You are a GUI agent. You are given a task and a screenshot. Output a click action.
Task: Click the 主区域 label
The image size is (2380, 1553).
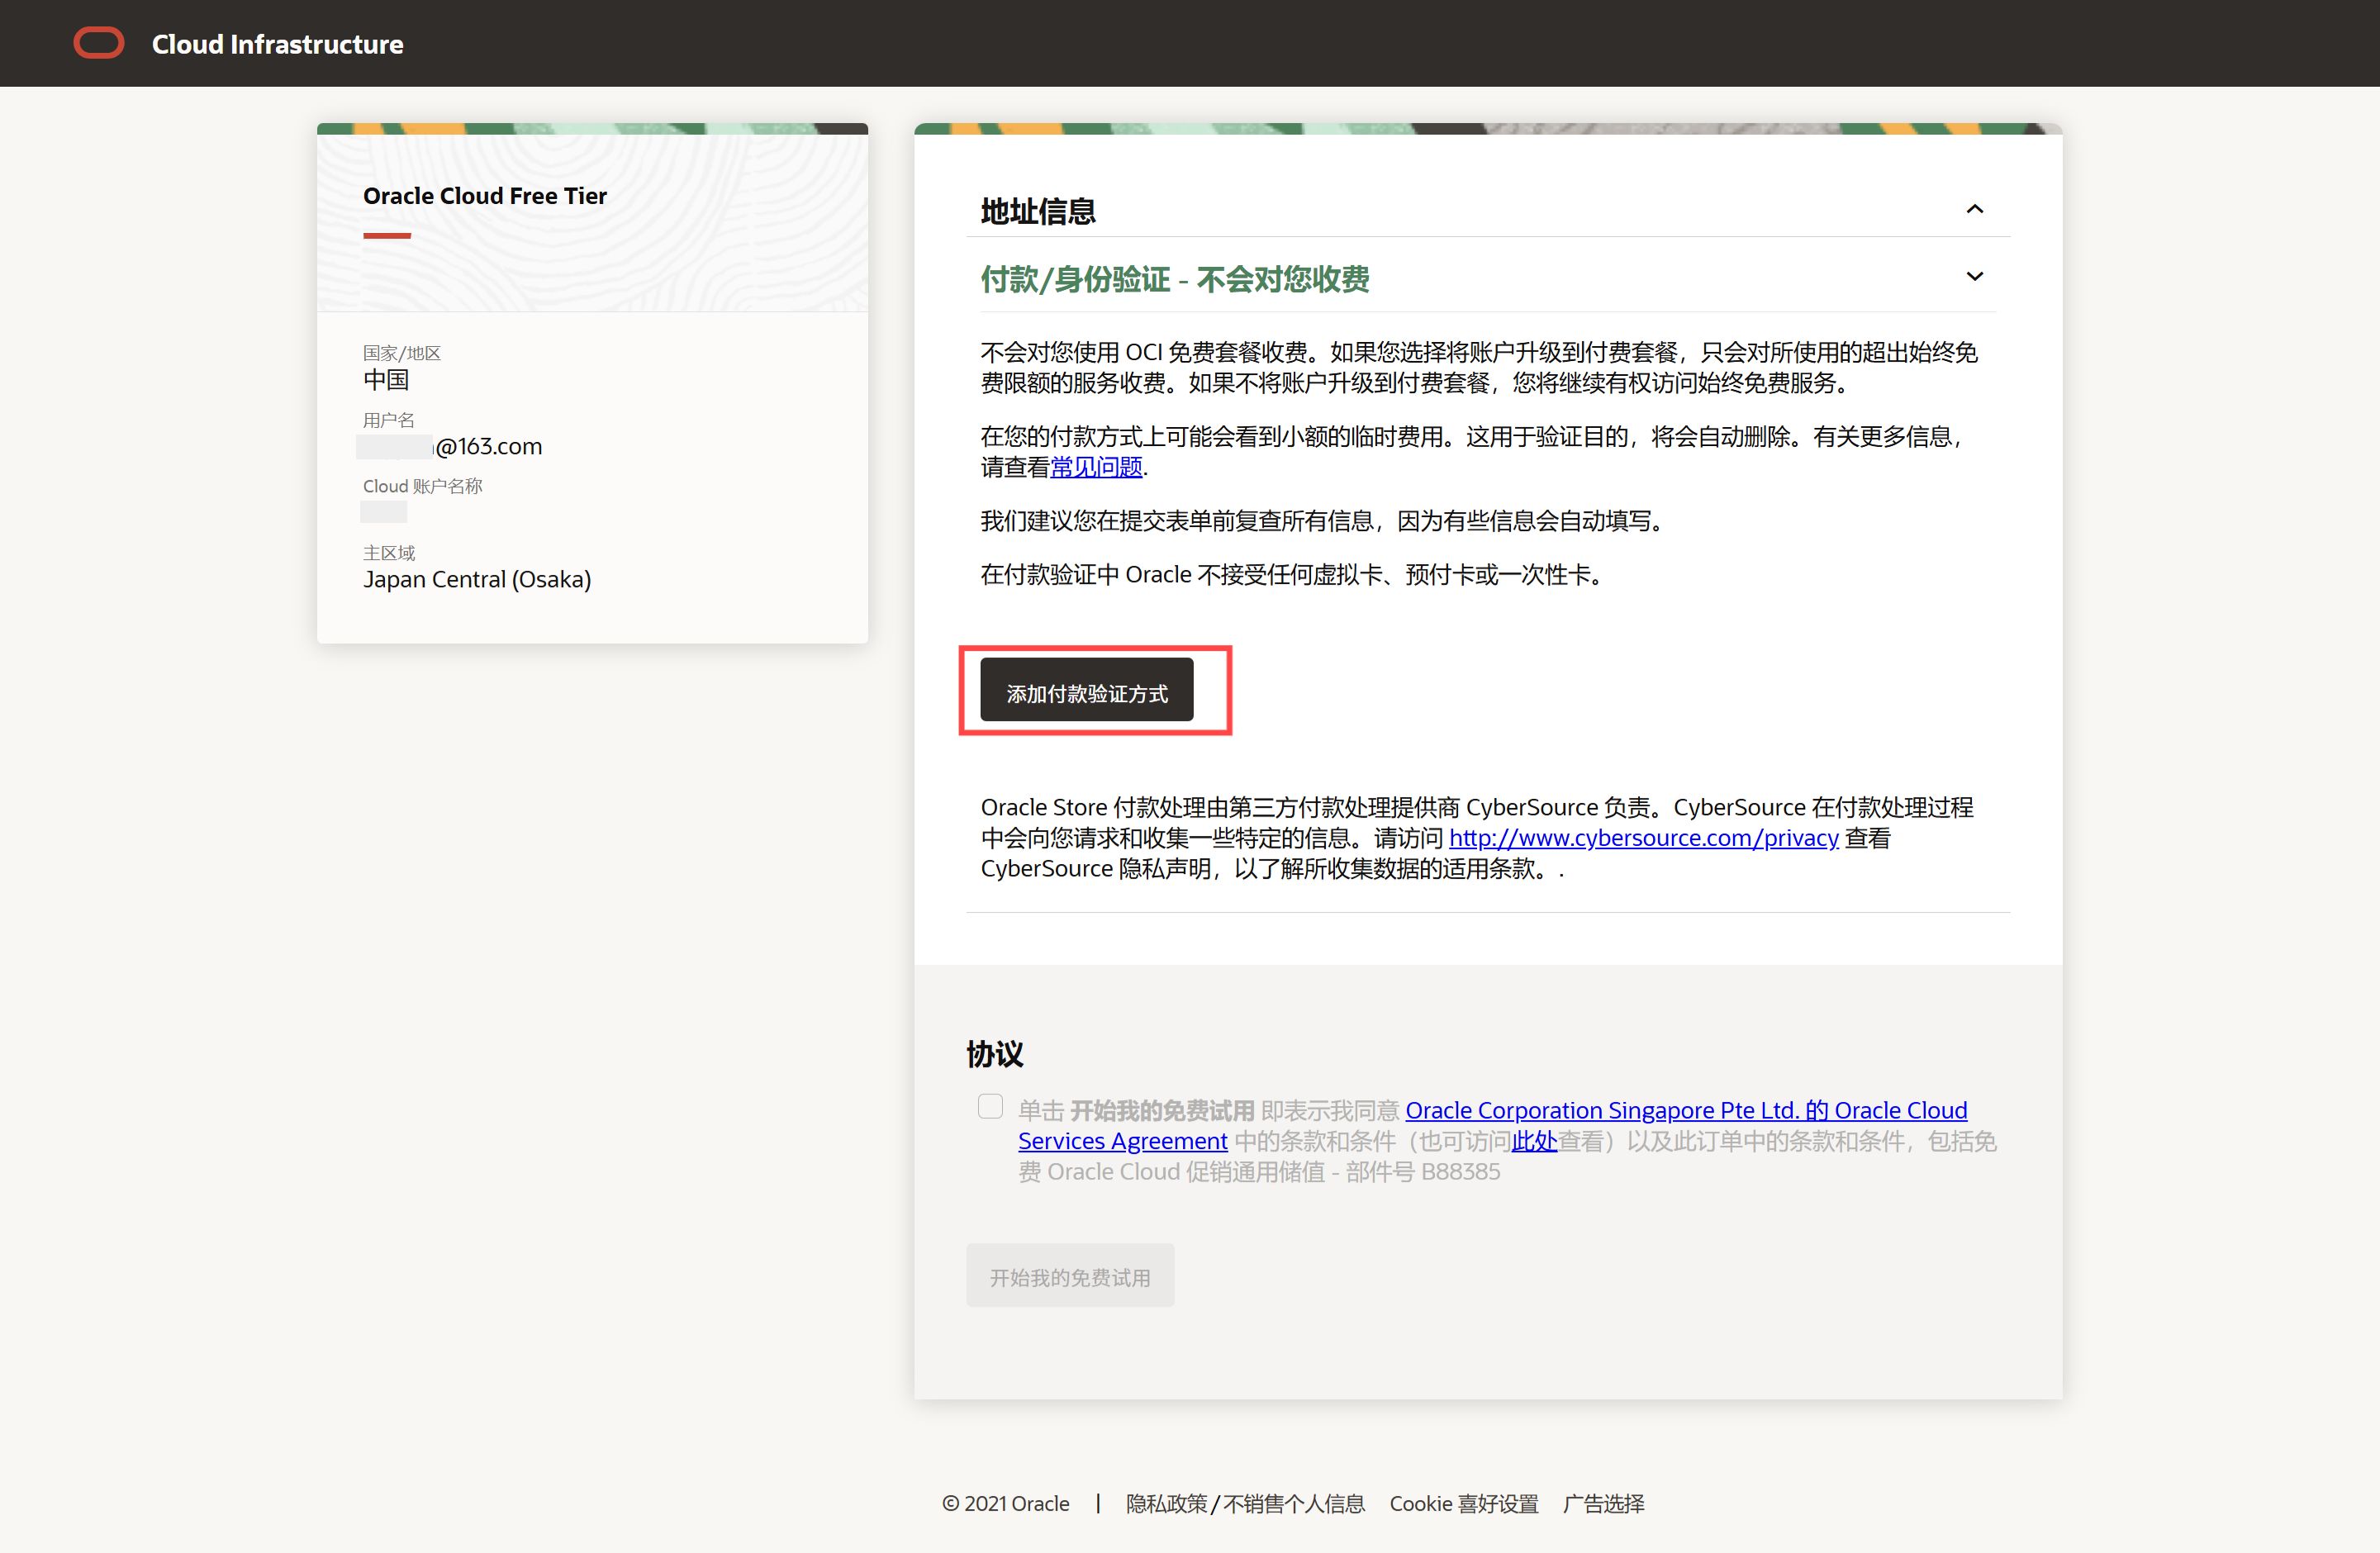tap(389, 553)
